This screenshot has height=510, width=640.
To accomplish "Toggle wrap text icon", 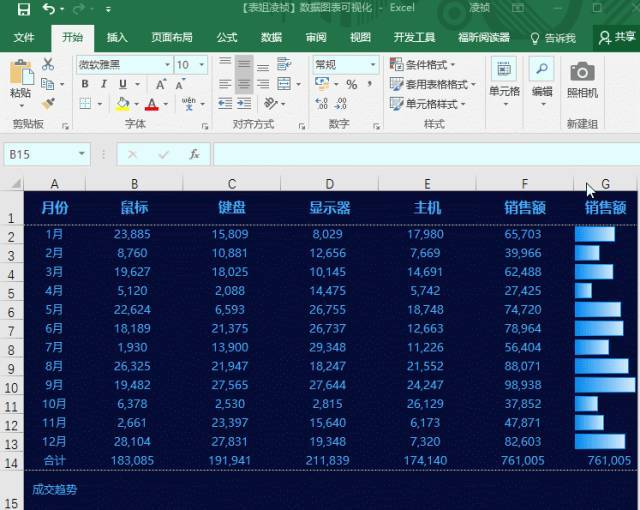I will (x=284, y=64).
